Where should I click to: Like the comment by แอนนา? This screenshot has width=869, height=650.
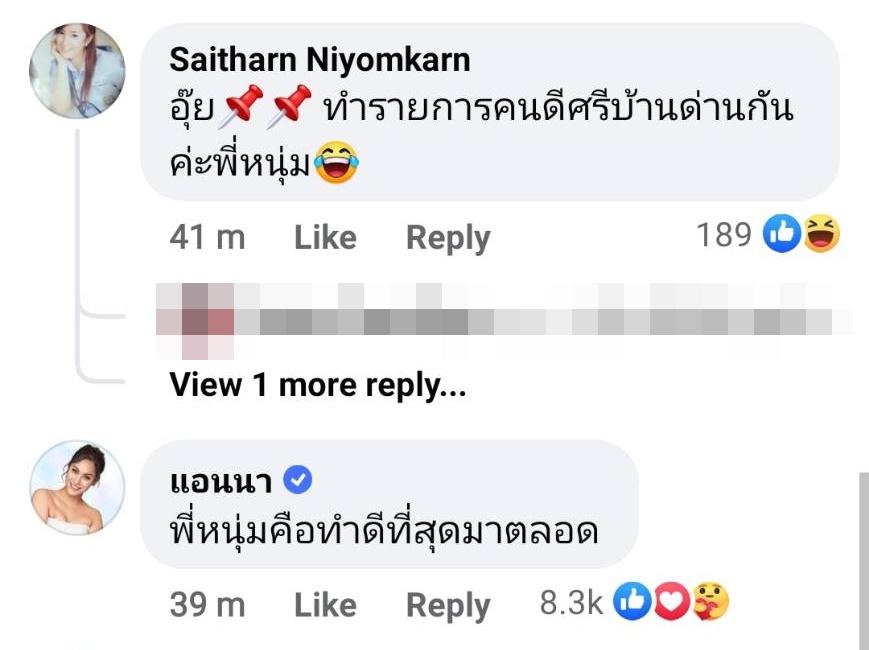(325, 605)
